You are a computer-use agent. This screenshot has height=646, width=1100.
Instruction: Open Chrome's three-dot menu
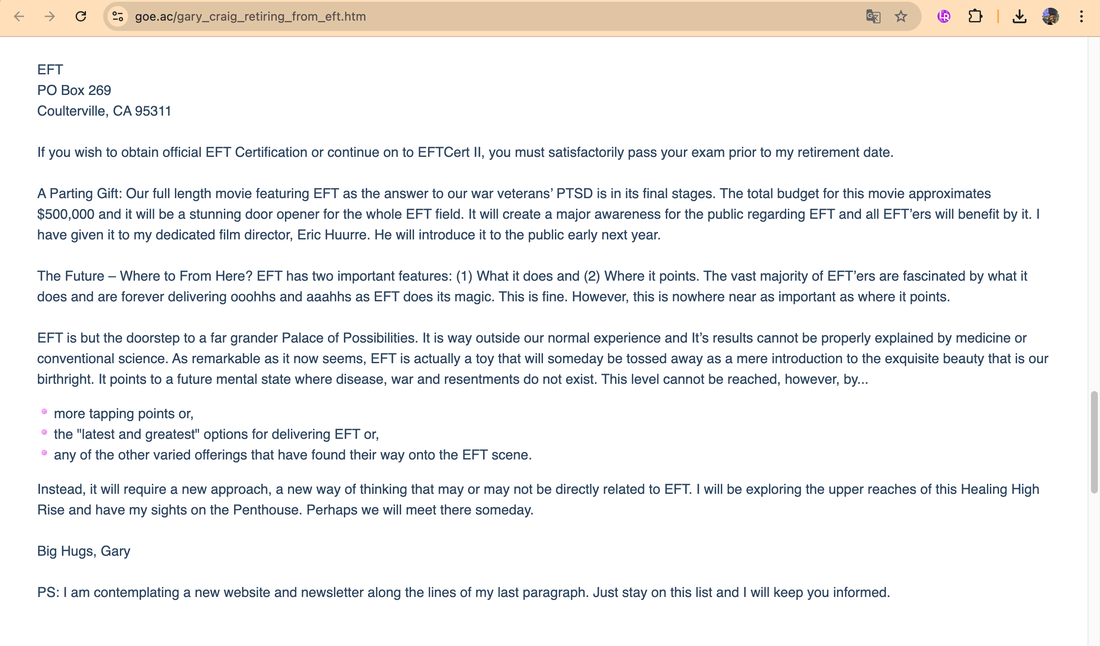tap(1081, 16)
